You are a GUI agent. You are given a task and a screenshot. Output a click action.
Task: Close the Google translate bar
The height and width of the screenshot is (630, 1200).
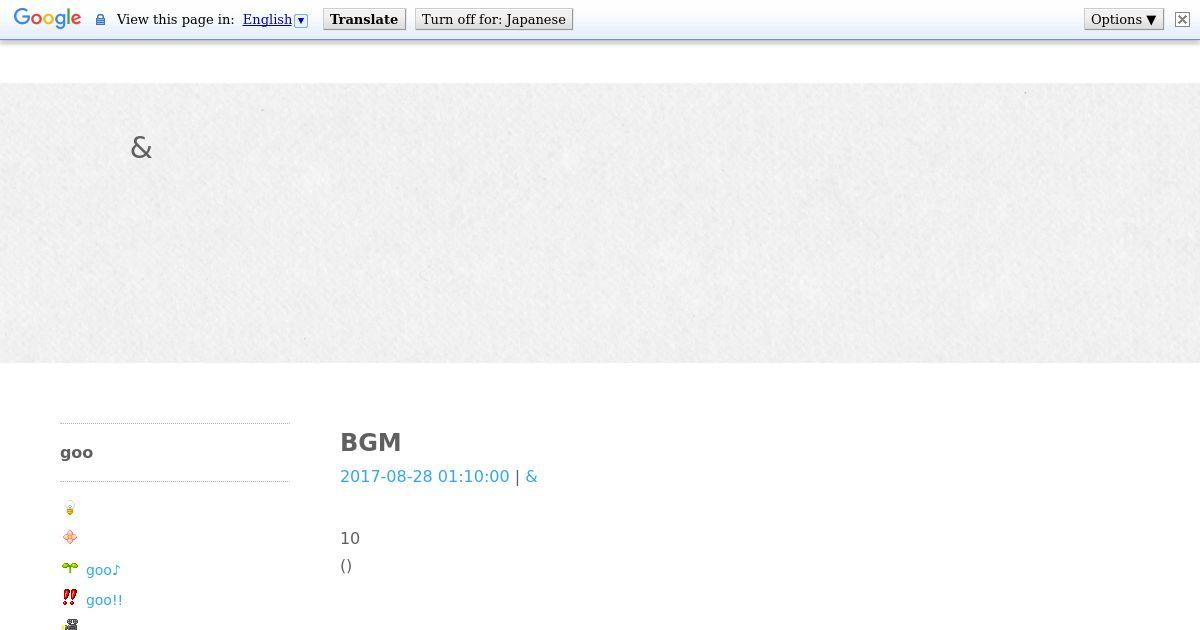tap(1182, 19)
